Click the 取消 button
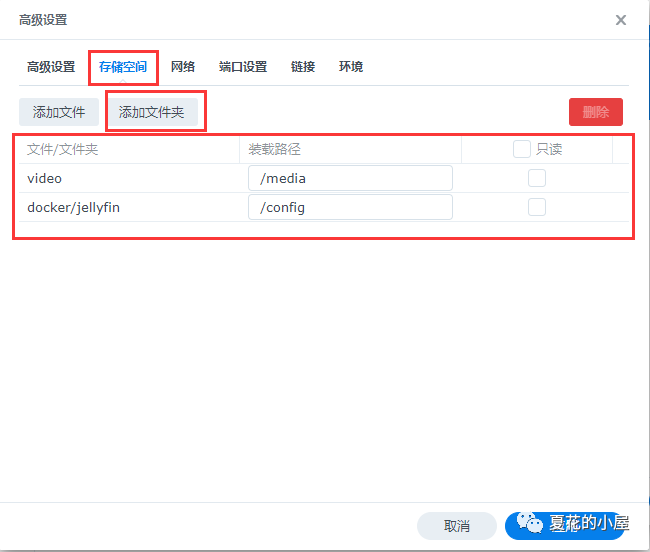The width and height of the screenshot is (650, 552). point(457,526)
